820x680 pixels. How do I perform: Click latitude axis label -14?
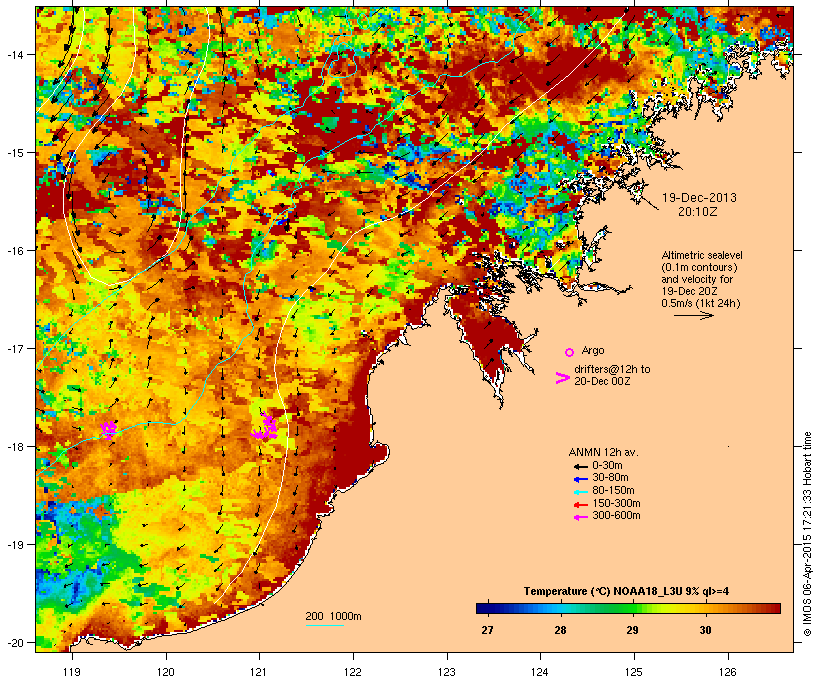click(14, 54)
